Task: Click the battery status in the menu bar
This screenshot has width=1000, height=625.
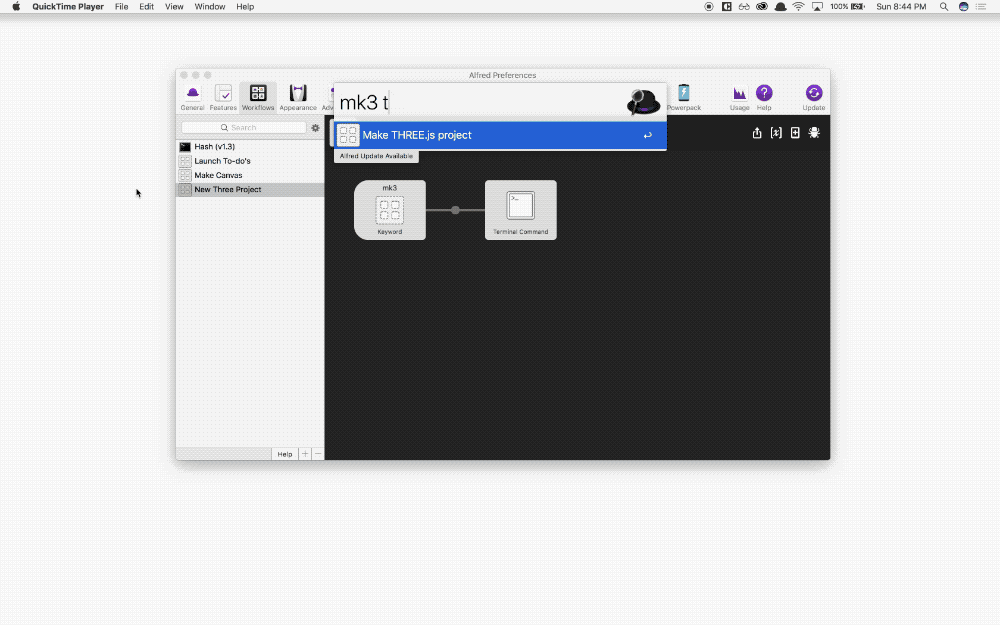Action: [848, 6]
